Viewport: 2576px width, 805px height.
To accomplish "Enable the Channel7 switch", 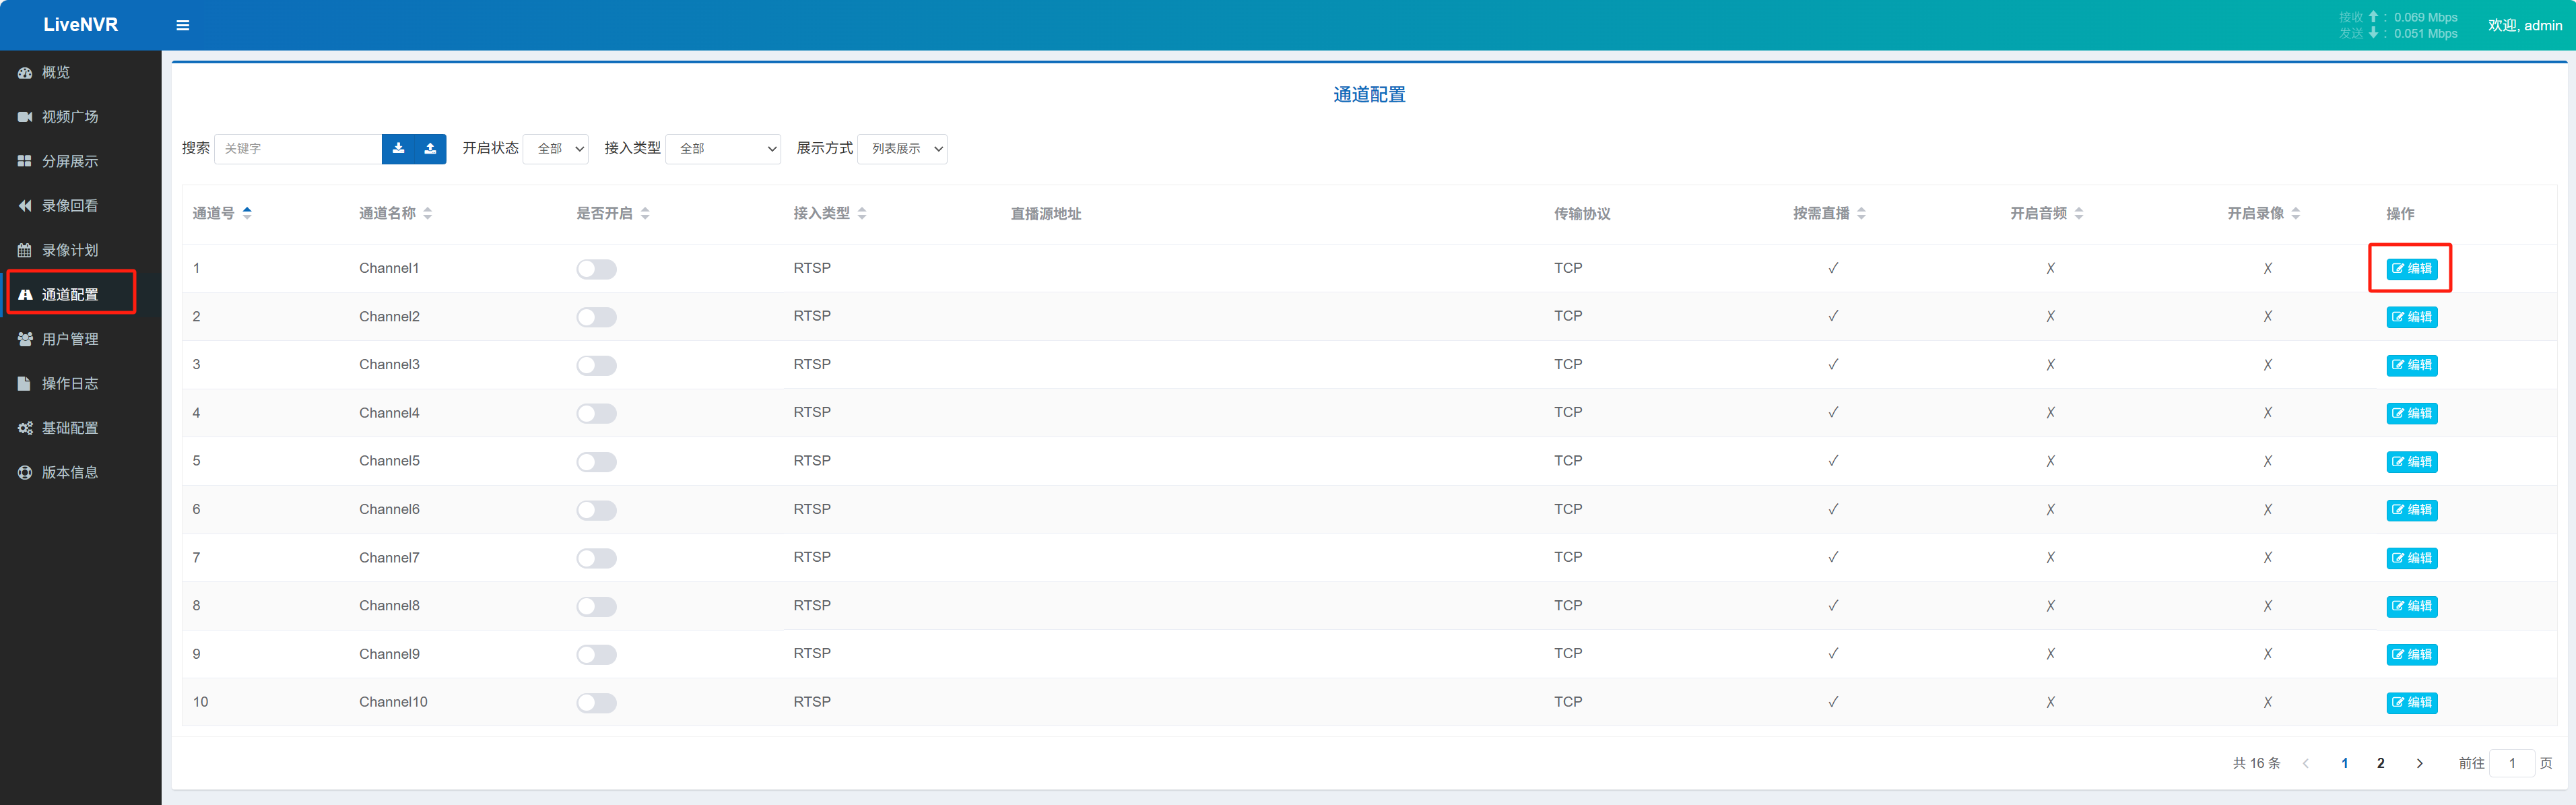I will (x=596, y=558).
